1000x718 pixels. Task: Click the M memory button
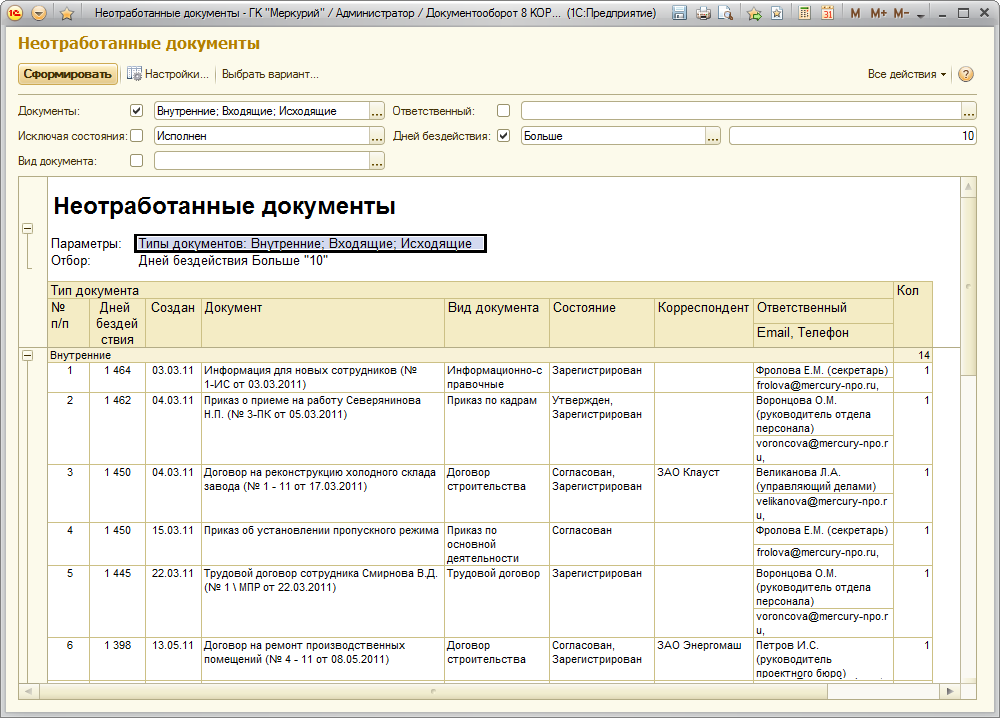855,13
